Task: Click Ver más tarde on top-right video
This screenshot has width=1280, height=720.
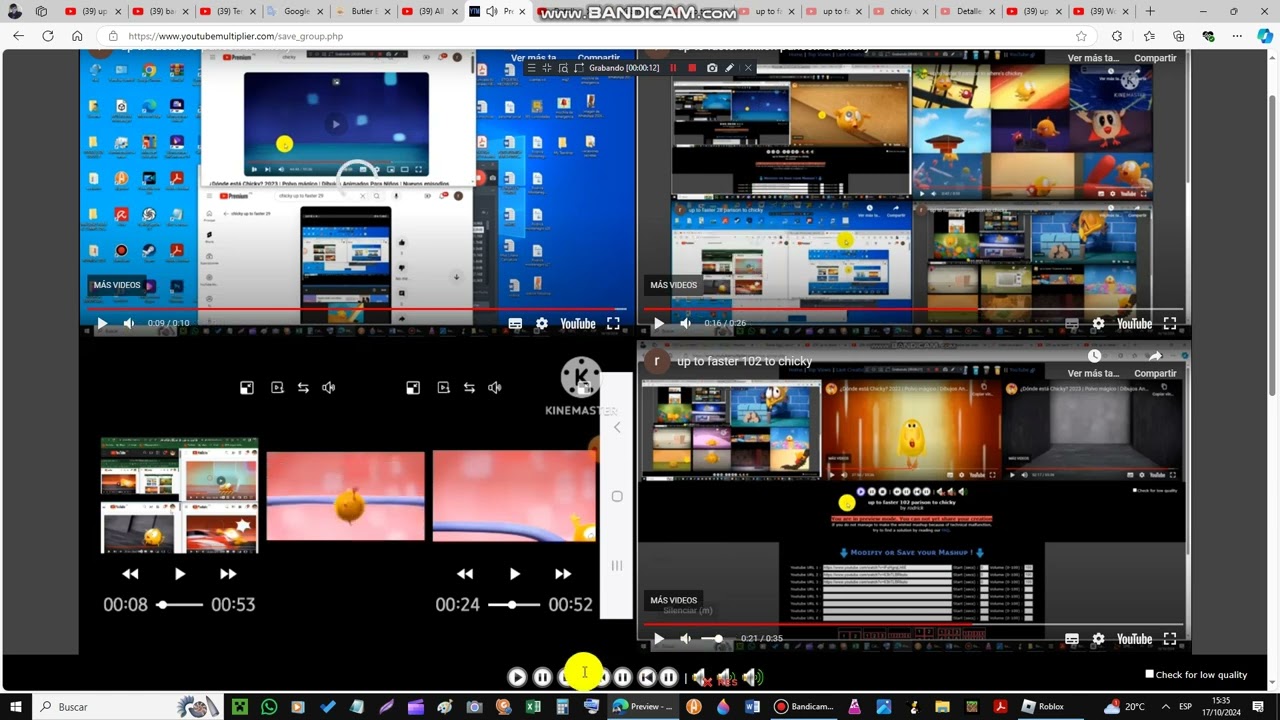Action: (x=1093, y=58)
